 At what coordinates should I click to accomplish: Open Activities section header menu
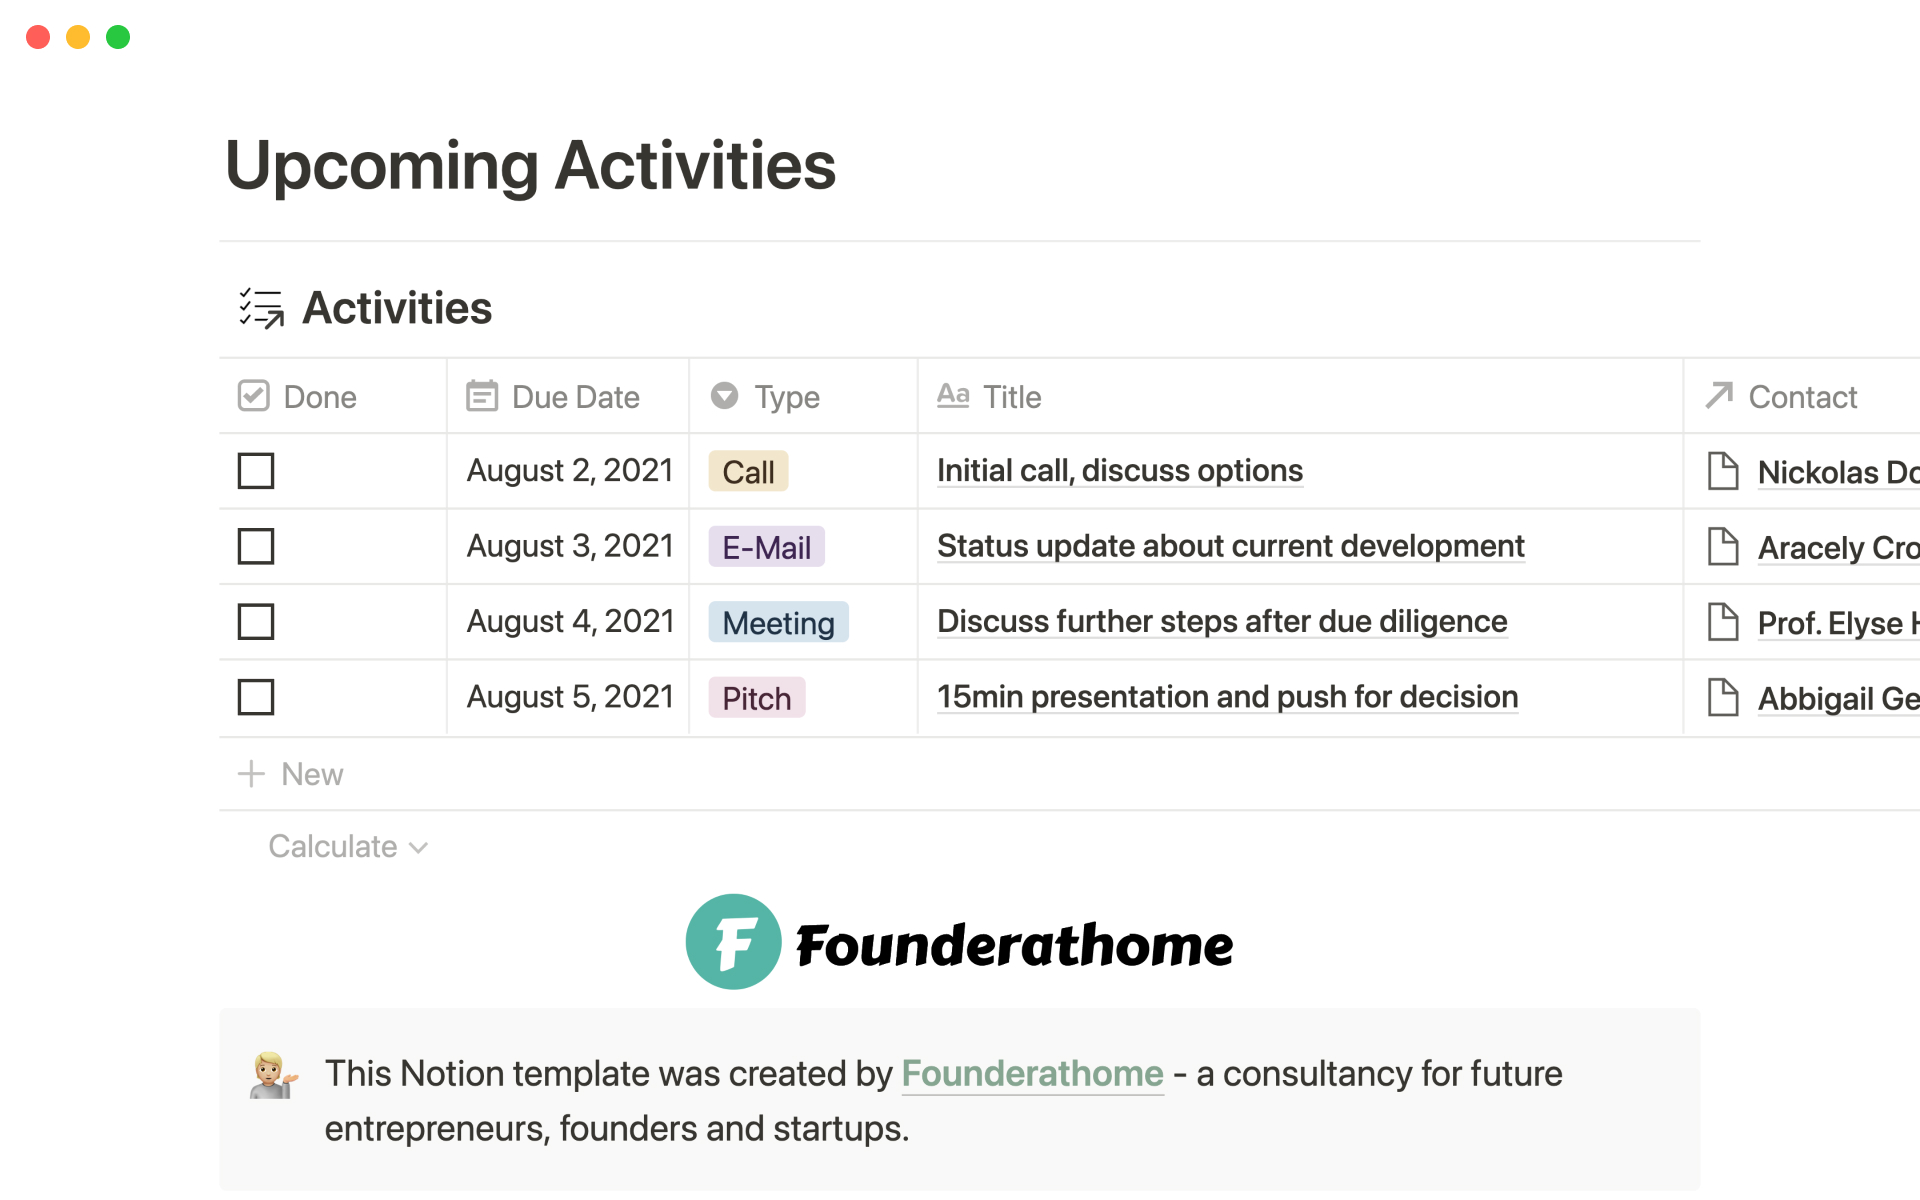(x=398, y=307)
